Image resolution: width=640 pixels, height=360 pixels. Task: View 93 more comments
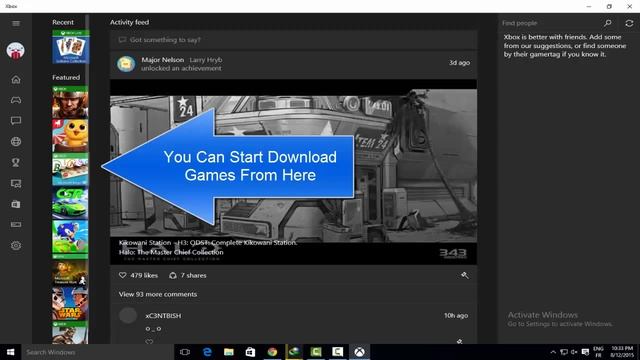click(x=158, y=294)
